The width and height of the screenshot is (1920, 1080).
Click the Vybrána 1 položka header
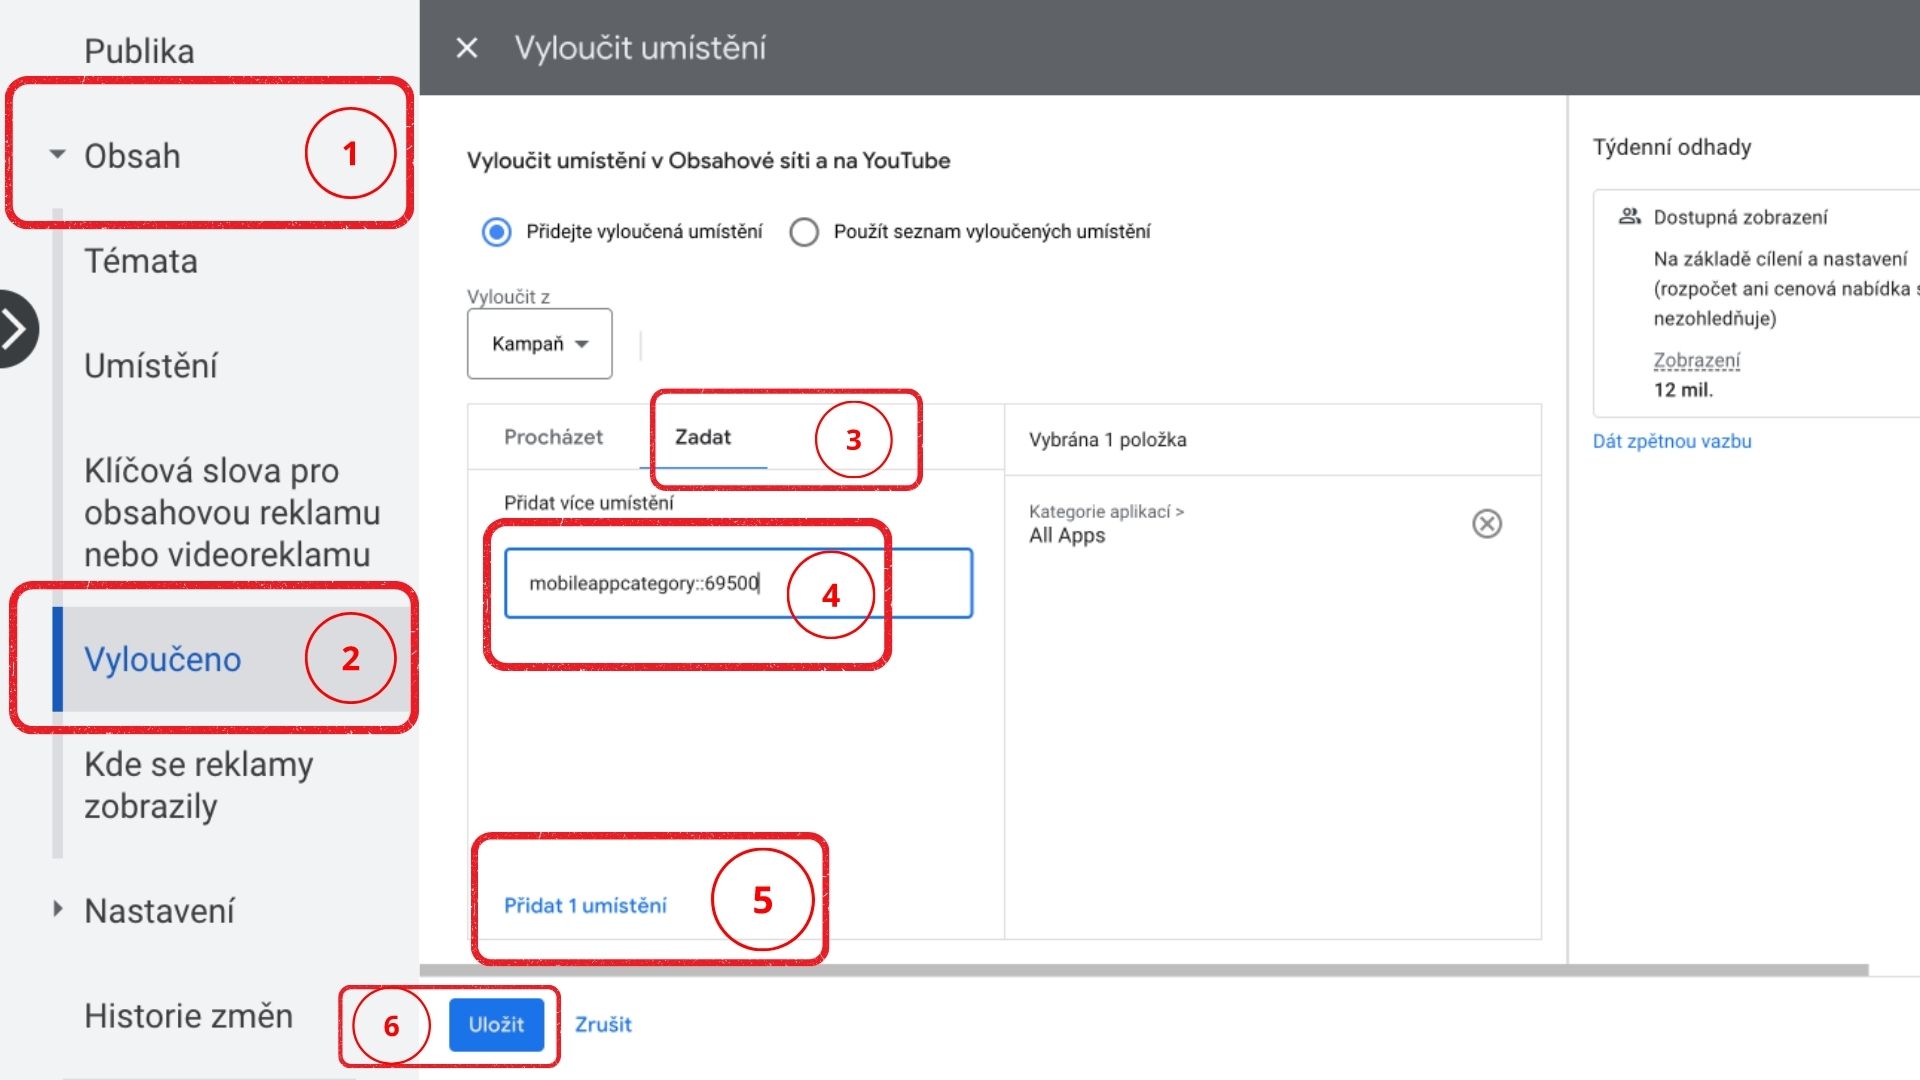point(1108,439)
